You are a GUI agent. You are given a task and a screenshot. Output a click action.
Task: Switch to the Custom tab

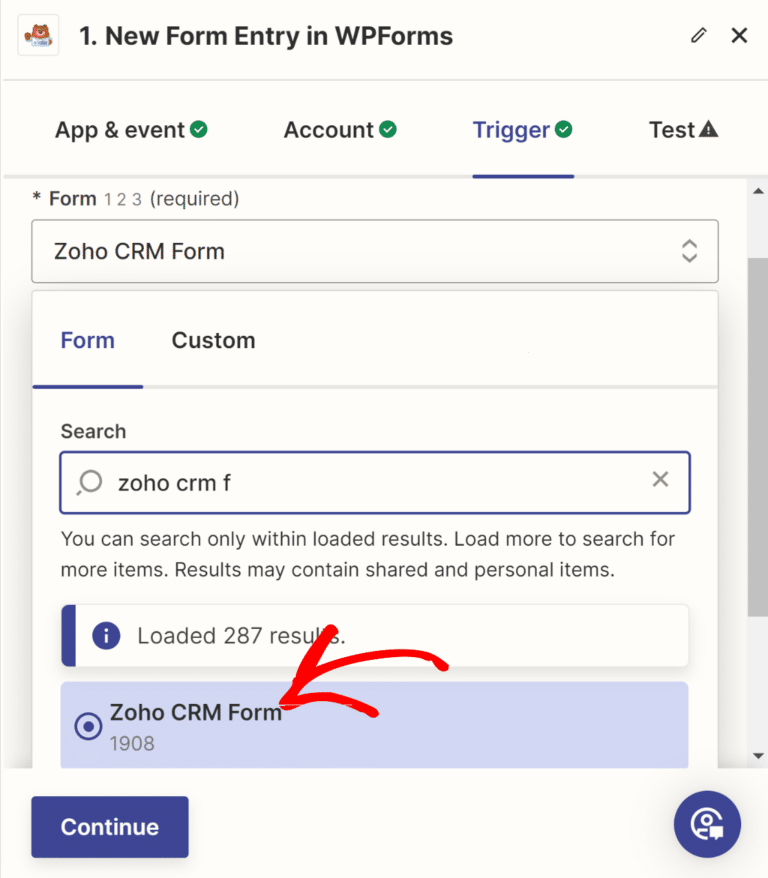pos(213,340)
